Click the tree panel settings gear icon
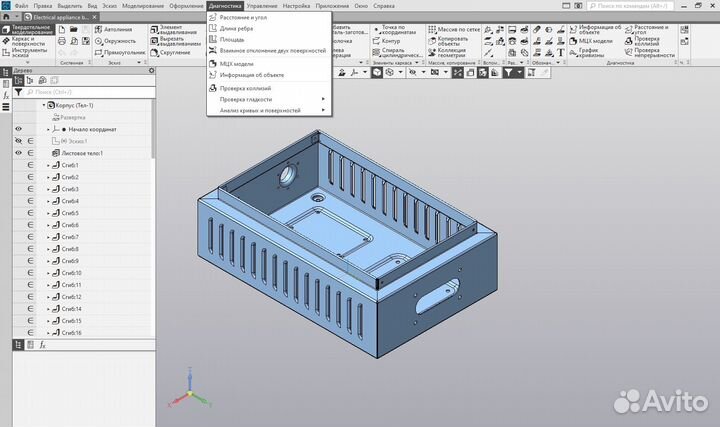This screenshot has width=720, height=427. click(x=152, y=71)
